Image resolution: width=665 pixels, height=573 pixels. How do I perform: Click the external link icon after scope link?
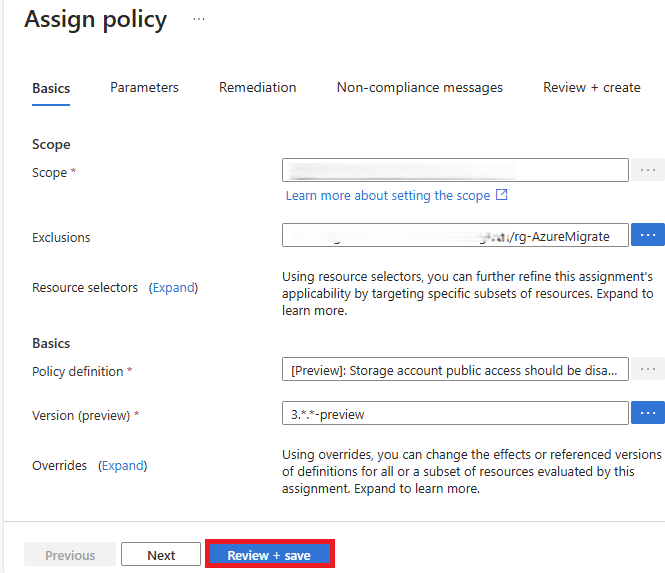tap(502, 195)
